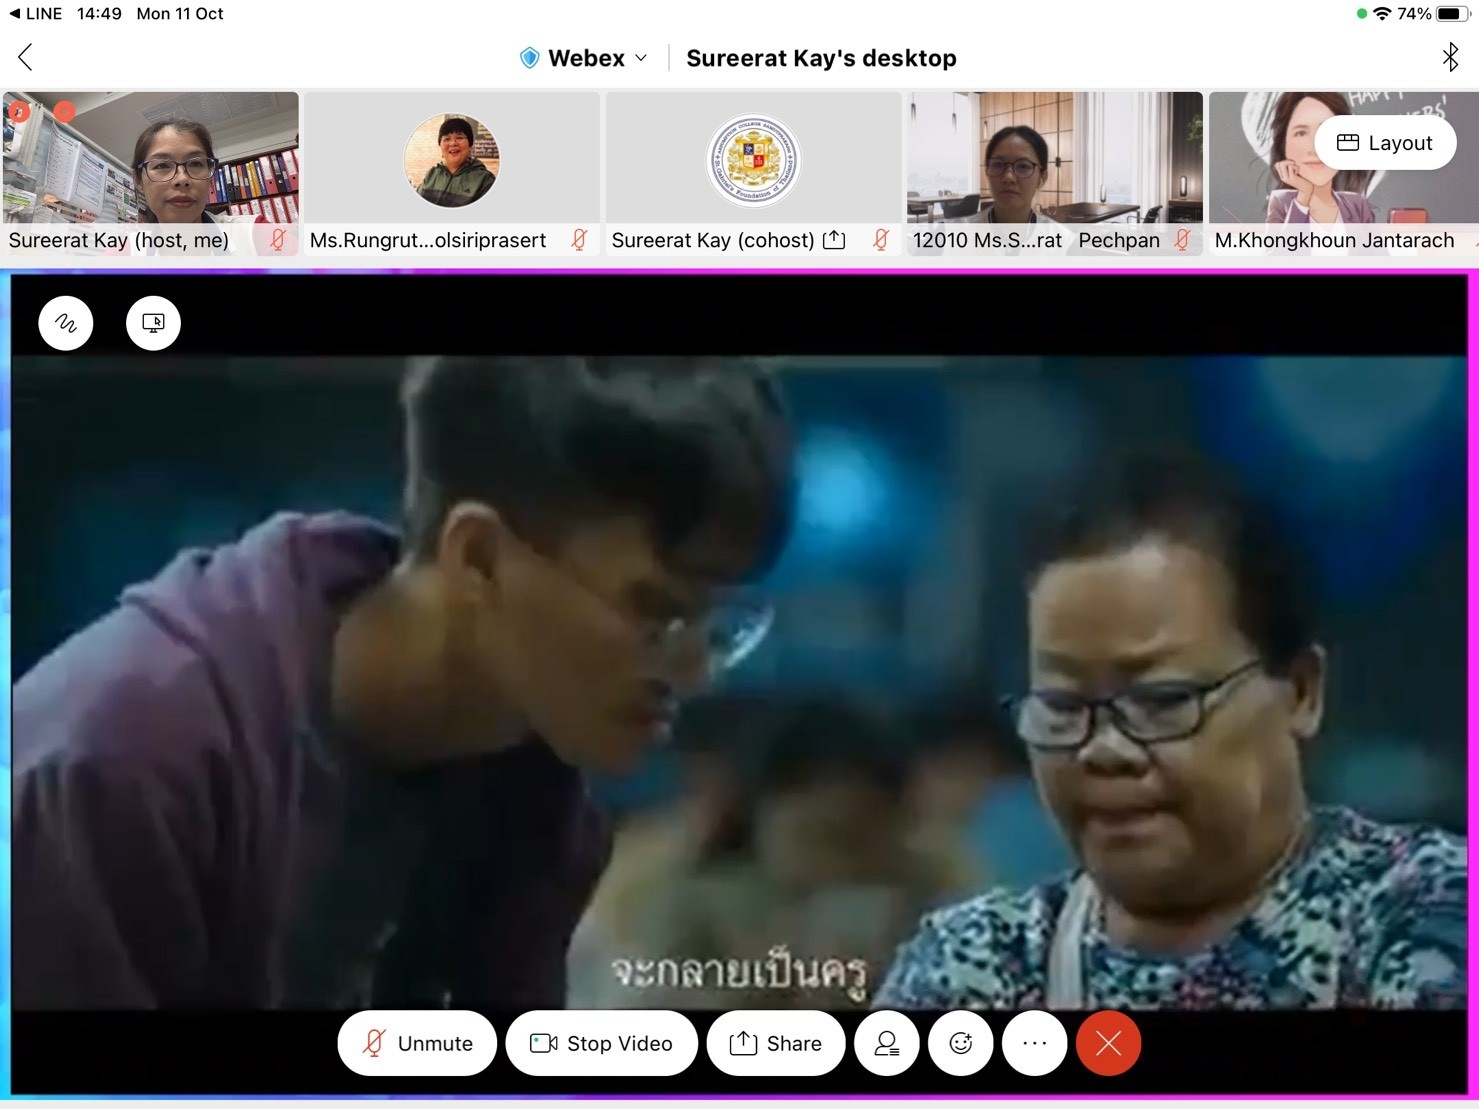The image size is (1479, 1109).
Task: Tap muted mic icon for Pechpan
Action: pos(1183,240)
